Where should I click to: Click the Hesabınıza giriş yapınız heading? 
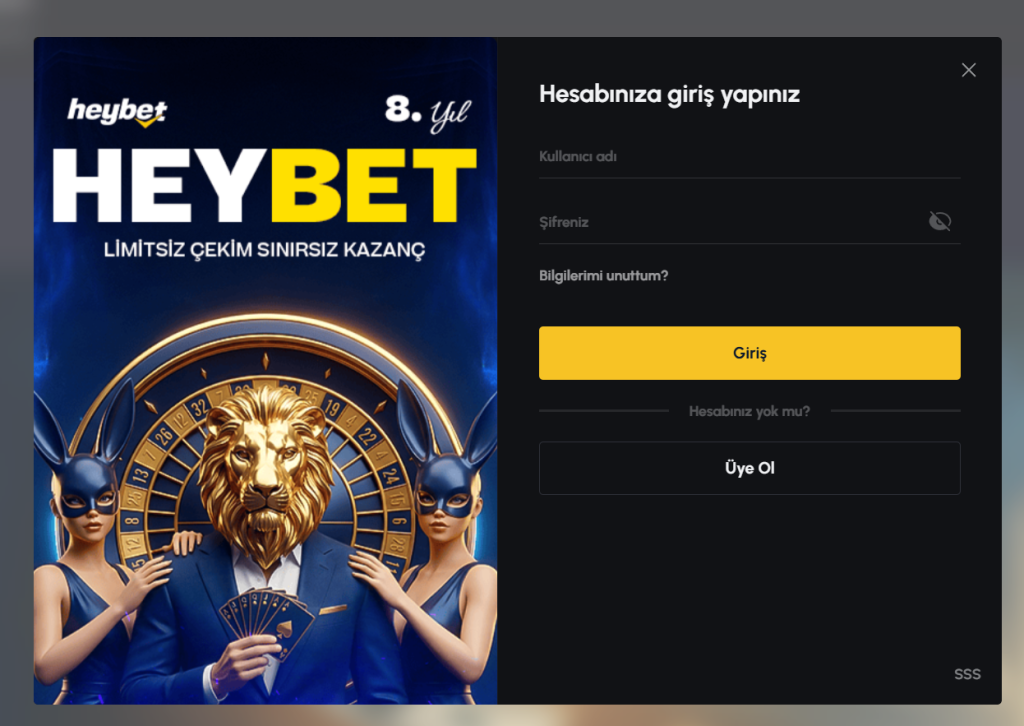point(669,95)
